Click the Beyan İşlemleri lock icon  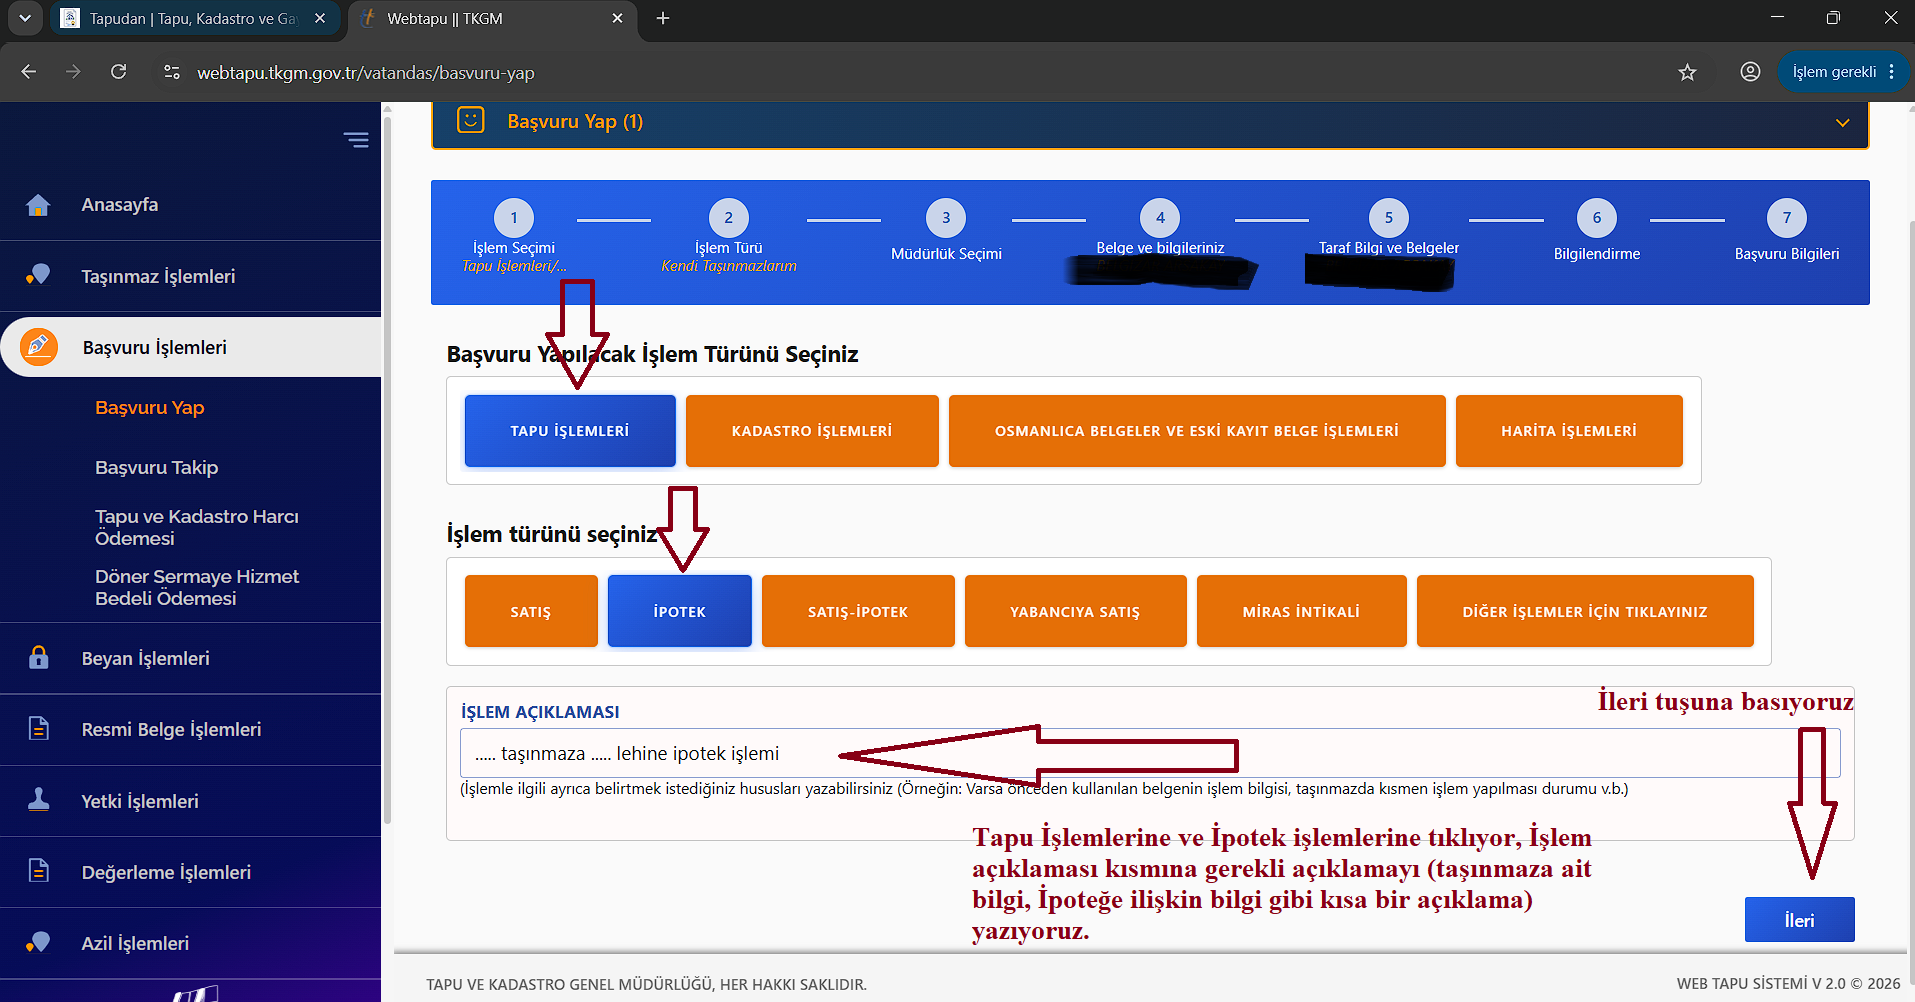click(38, 658)
